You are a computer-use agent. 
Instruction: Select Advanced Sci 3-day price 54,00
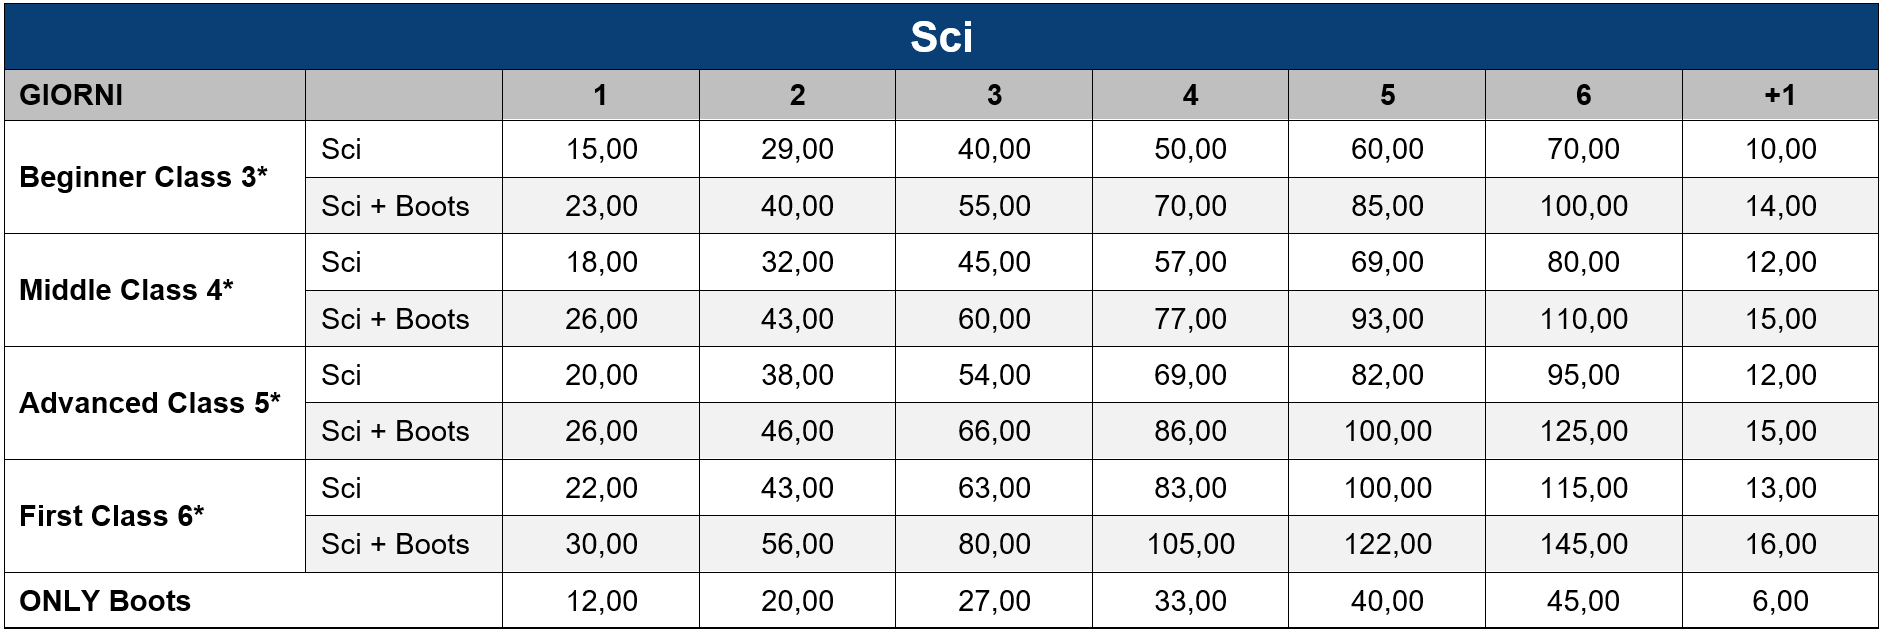pyautogui.click(x=994, y=375)
